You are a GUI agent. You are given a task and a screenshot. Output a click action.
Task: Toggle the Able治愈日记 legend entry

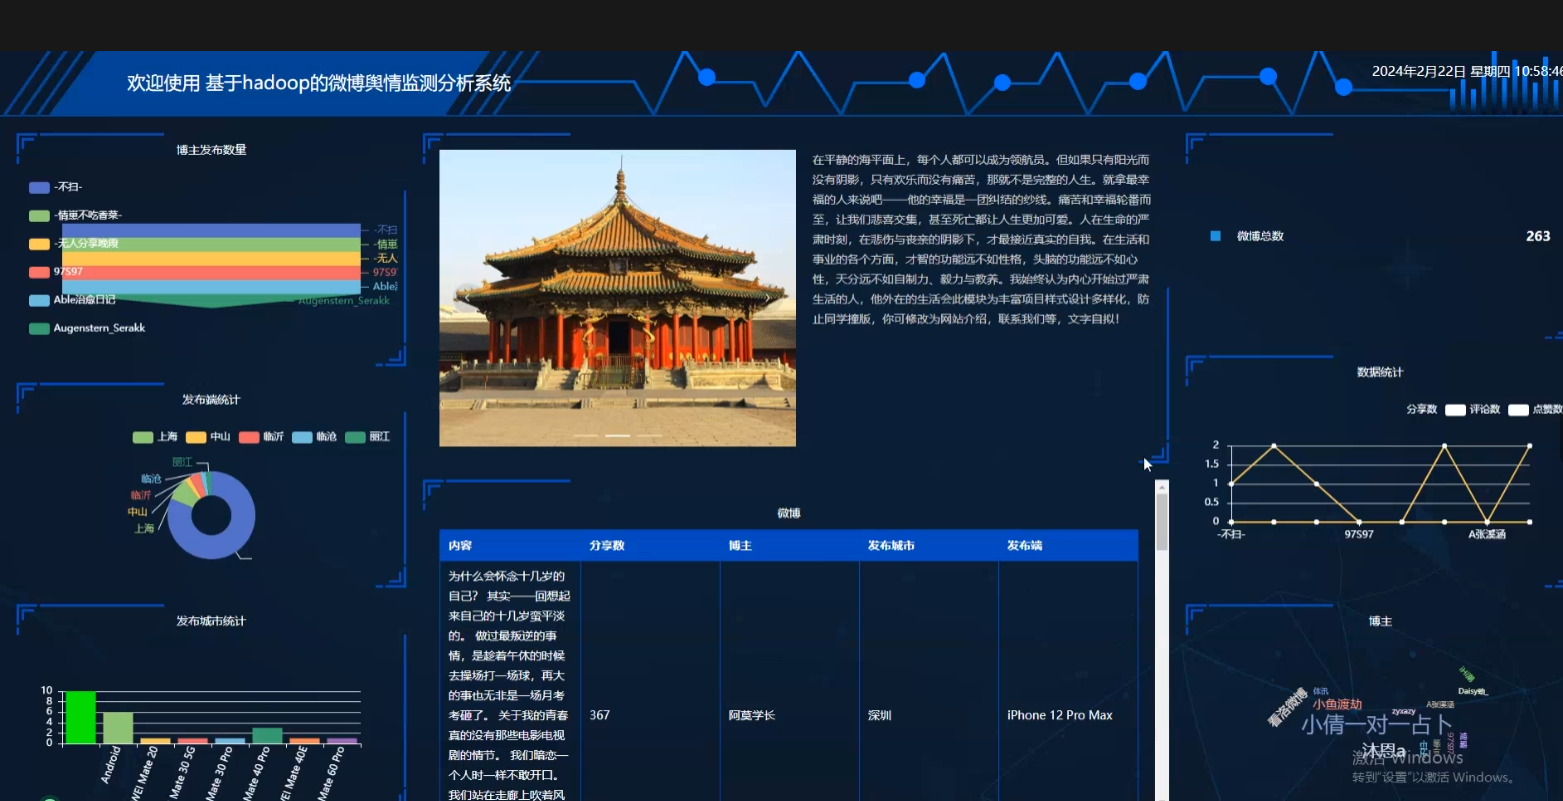(x=72, y=300)
